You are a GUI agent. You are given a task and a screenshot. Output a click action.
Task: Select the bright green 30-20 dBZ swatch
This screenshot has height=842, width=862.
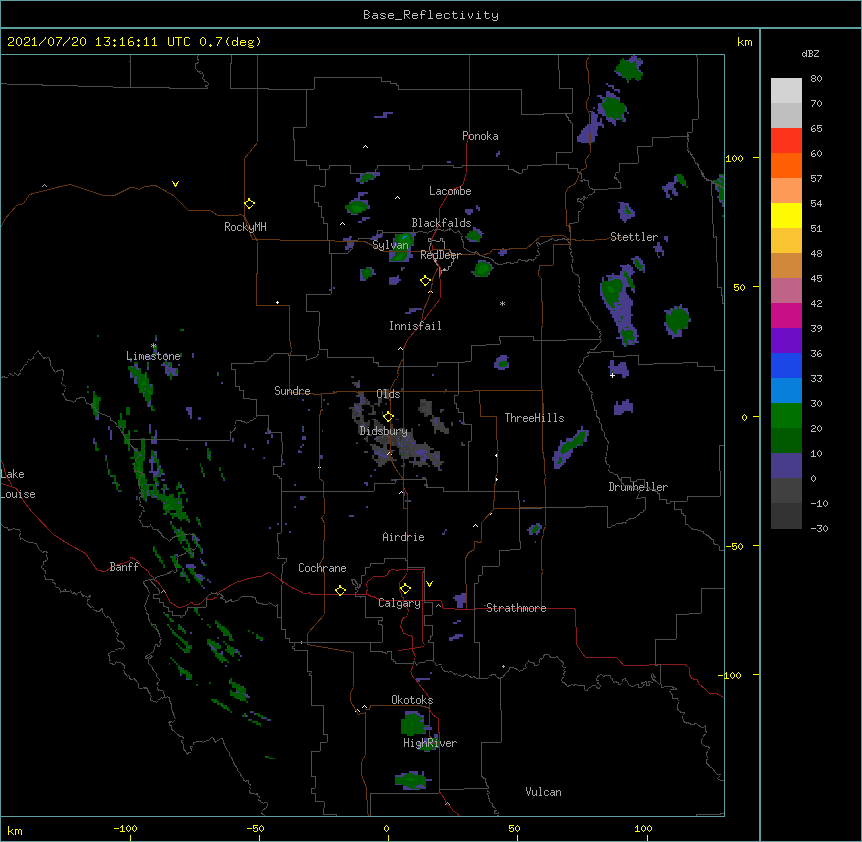click(786, 416)
